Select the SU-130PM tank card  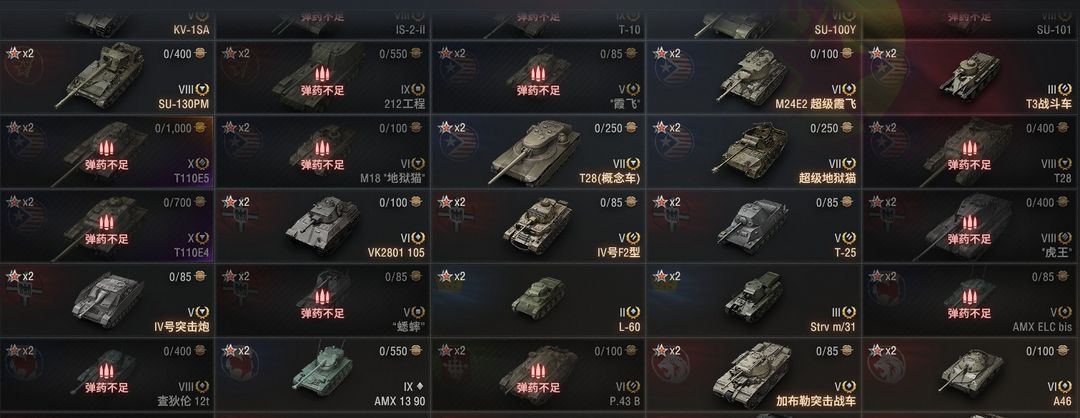coord(107,77)
